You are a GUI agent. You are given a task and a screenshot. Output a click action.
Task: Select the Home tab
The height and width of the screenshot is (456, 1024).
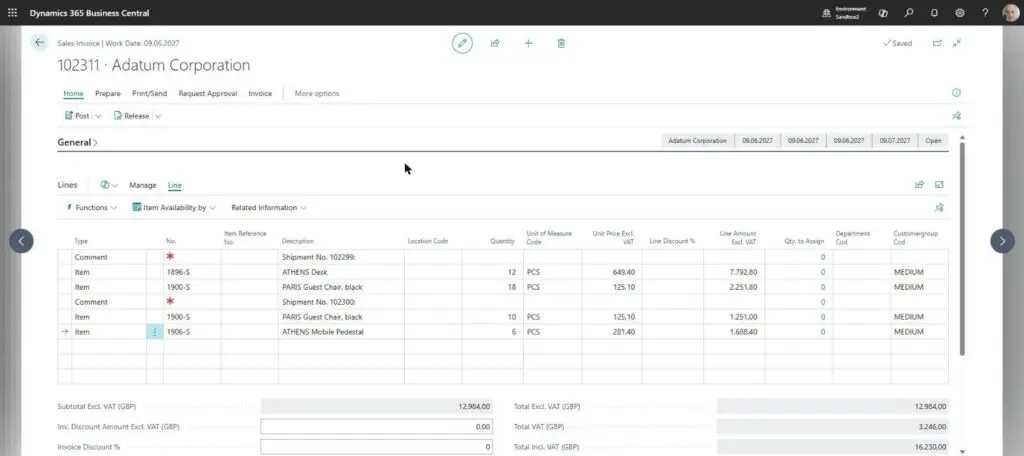[x=73, y=93]
